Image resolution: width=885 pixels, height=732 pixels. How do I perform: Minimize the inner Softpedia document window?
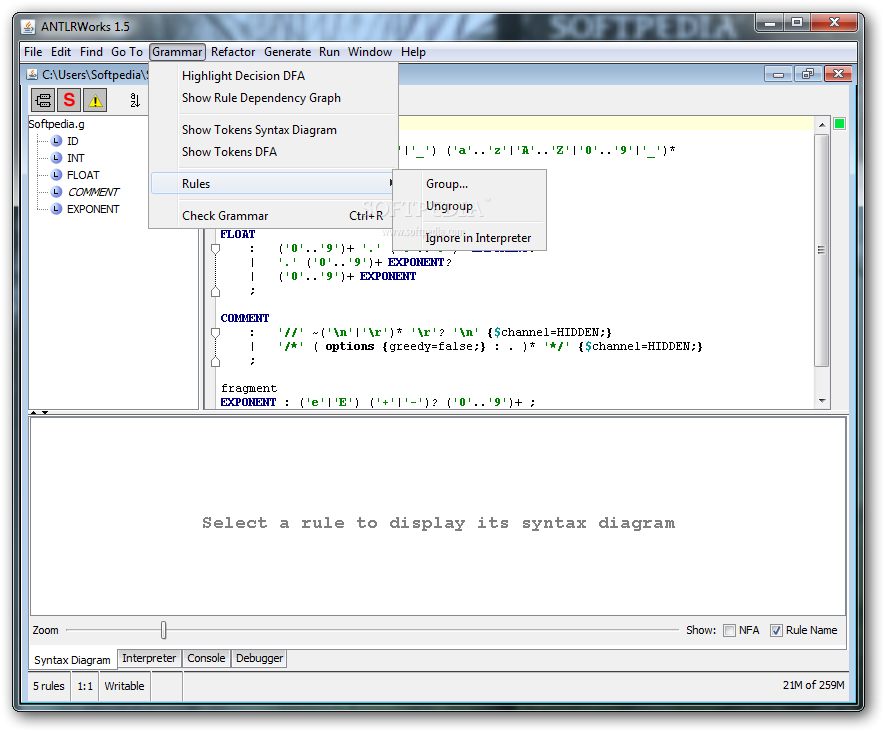pos(778,74)
